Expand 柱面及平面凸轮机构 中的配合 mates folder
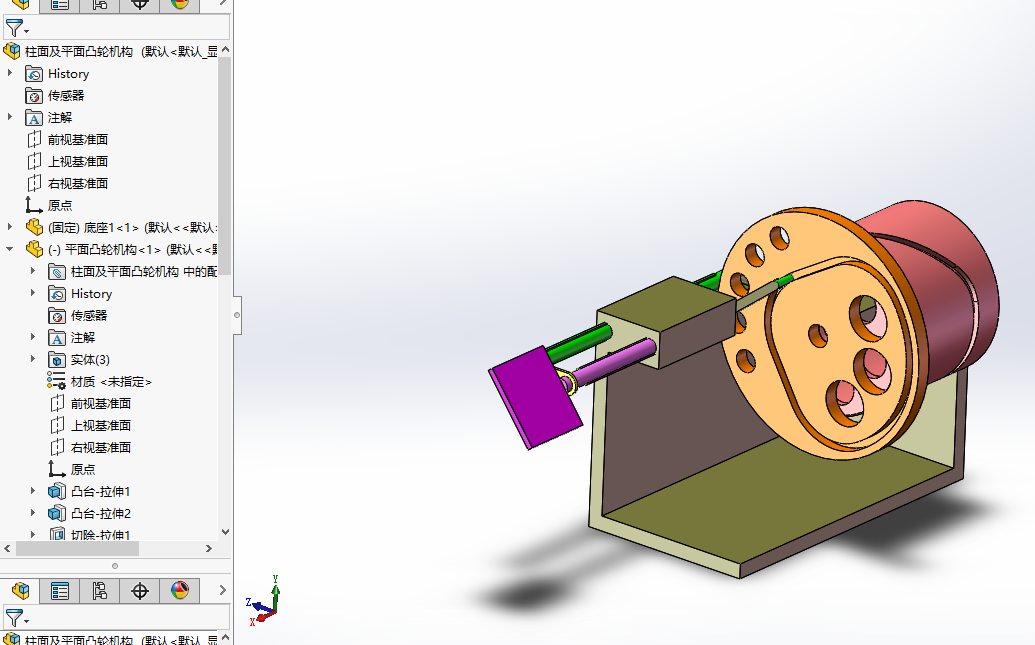 33,271
